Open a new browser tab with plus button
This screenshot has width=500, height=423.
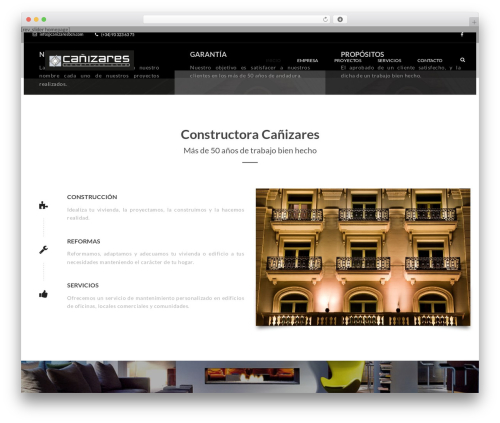(474, 22)
